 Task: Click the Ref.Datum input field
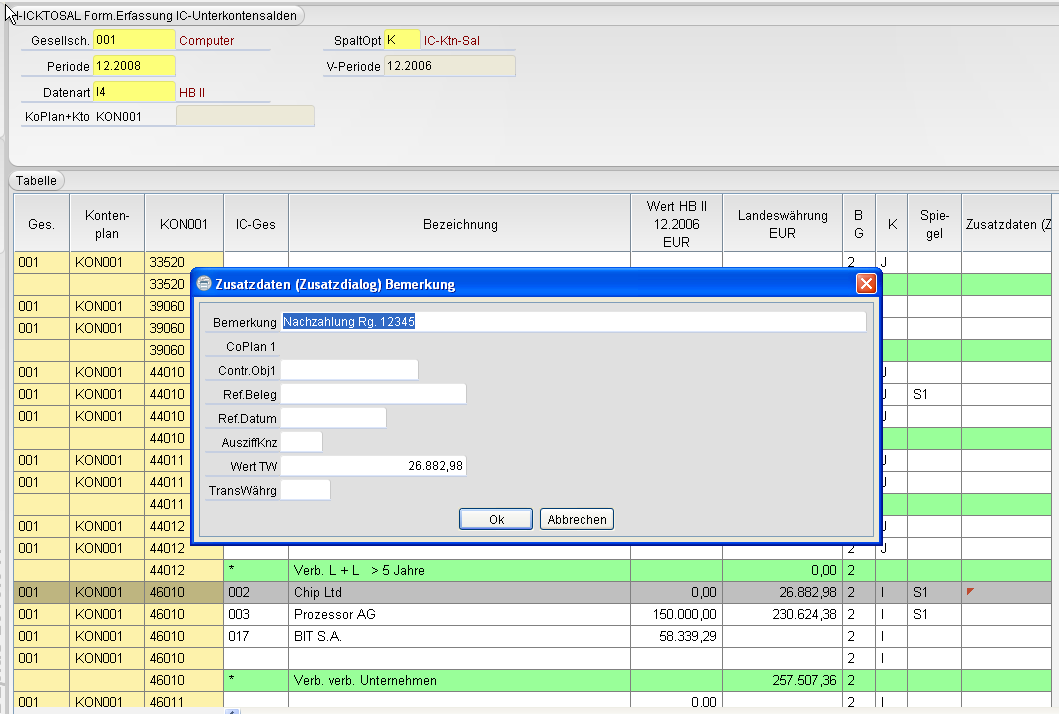[x=334, y=418]
